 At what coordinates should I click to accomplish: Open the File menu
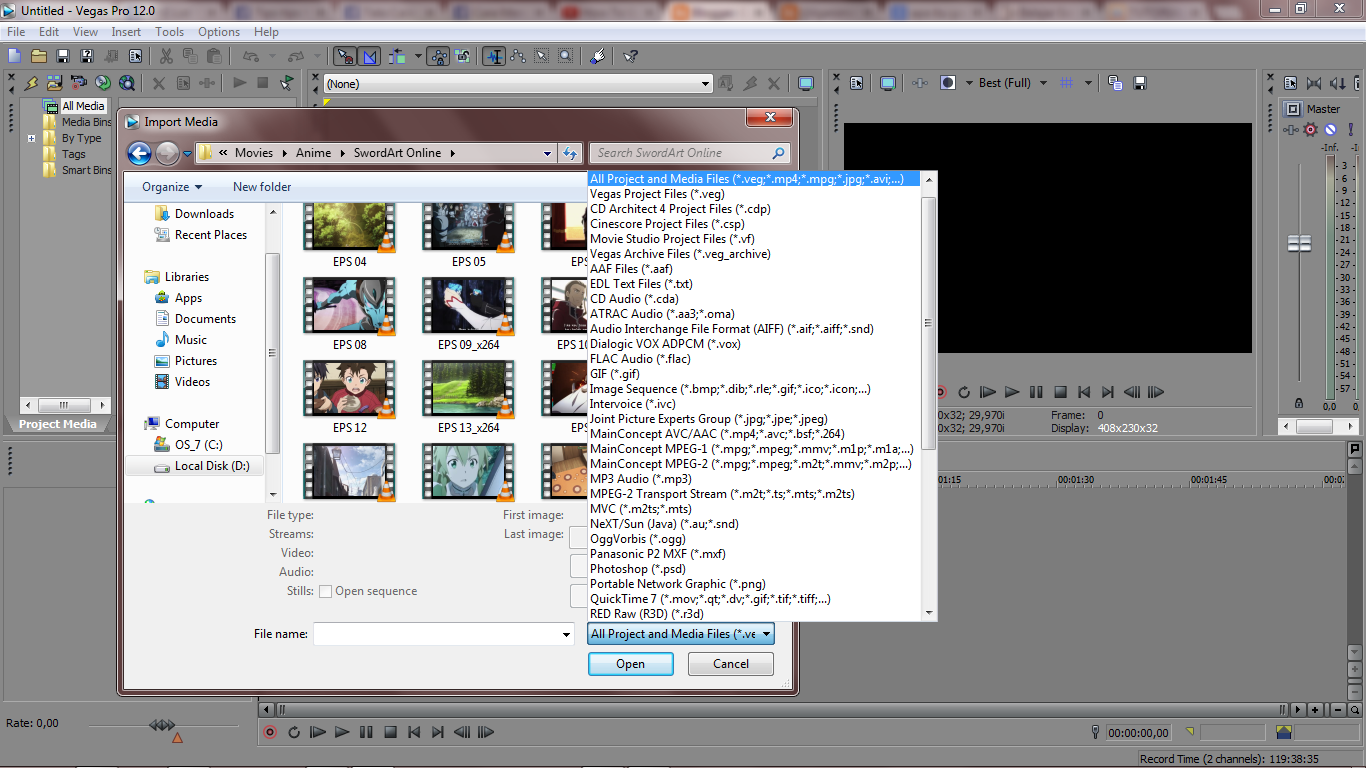(x=16, y=32)
